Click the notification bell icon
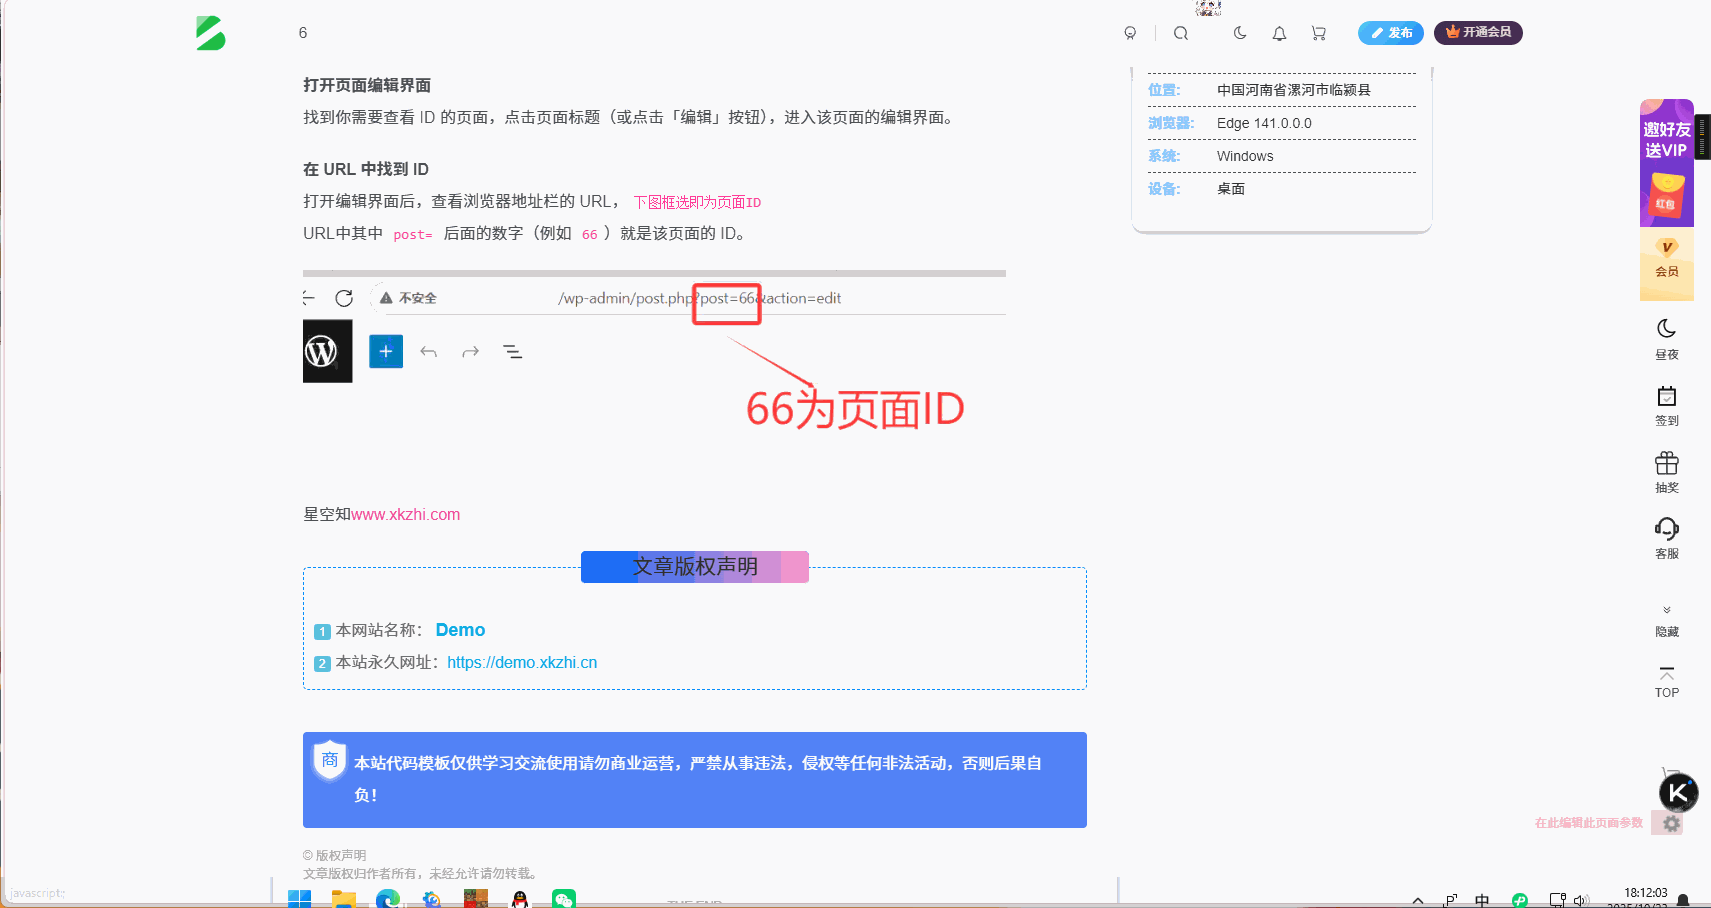Image resolution: width=1711 pixels, height=908 pixels. pyautogui.click(x=1279, y=32)
